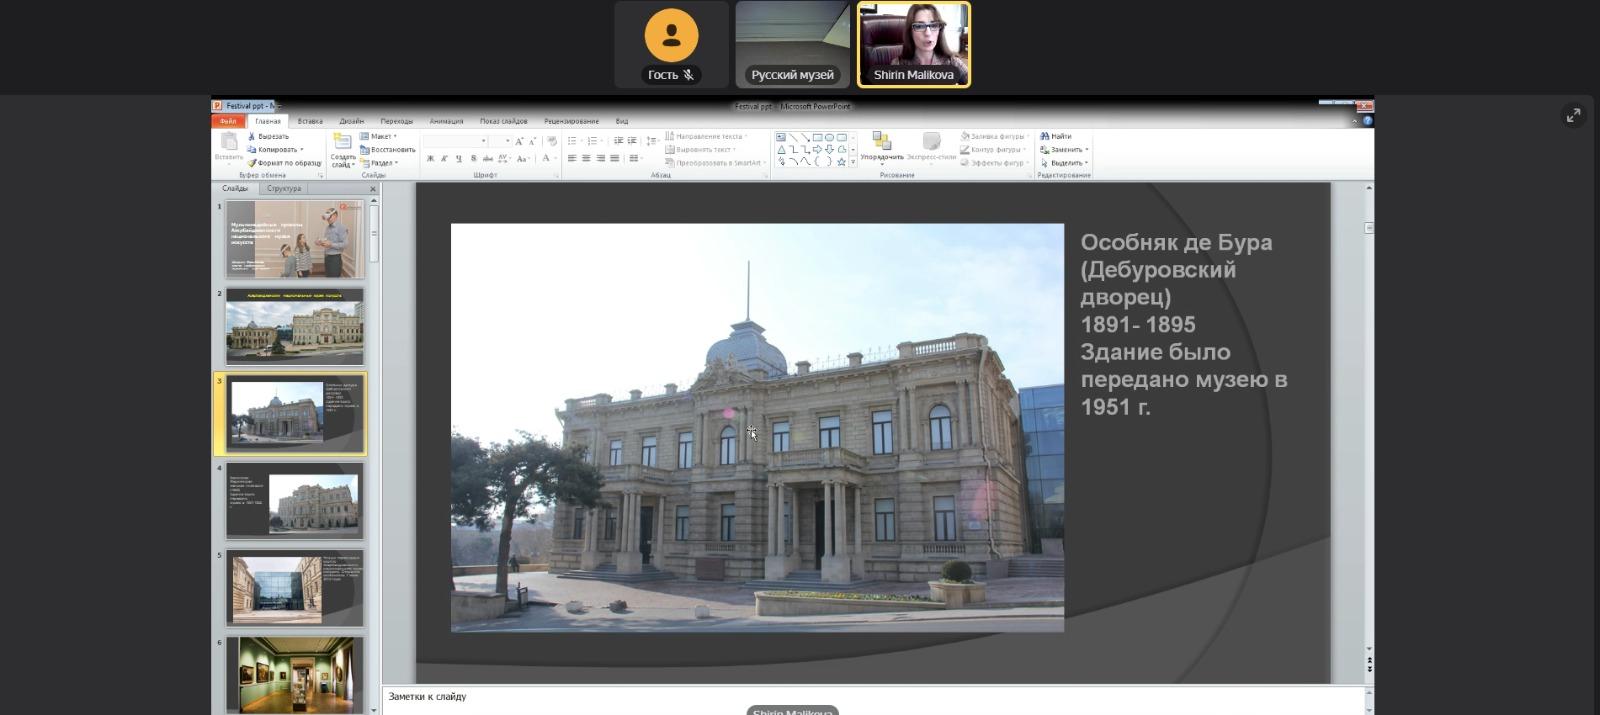Close the slides thumbnail pane
1600x715 pixels.
[x=373, y=189]
